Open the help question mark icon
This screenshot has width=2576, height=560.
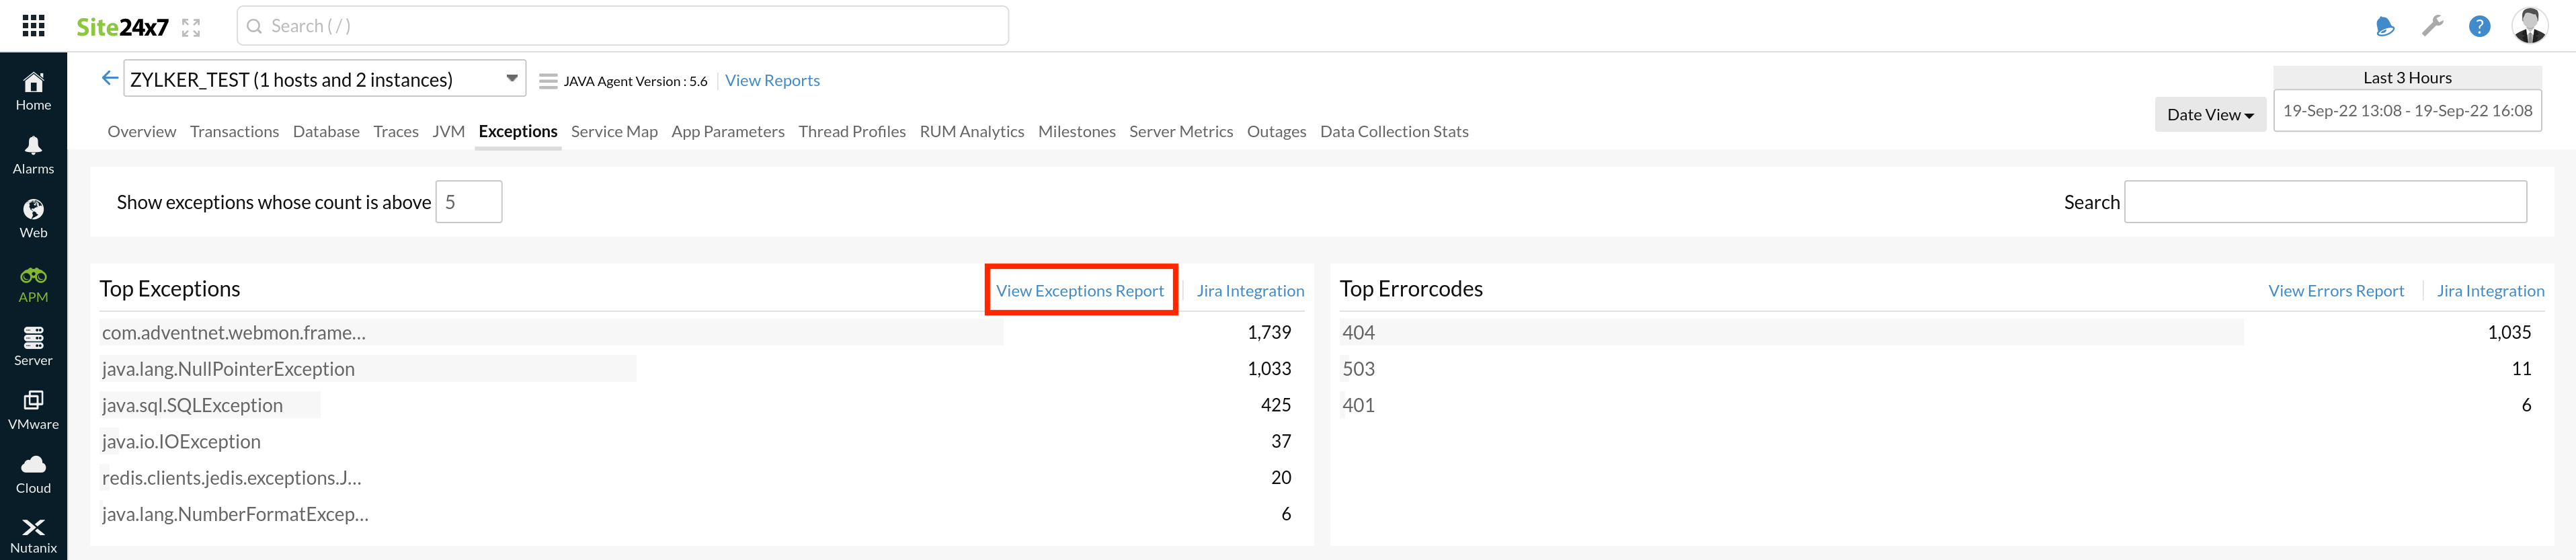pos(2479,27)
